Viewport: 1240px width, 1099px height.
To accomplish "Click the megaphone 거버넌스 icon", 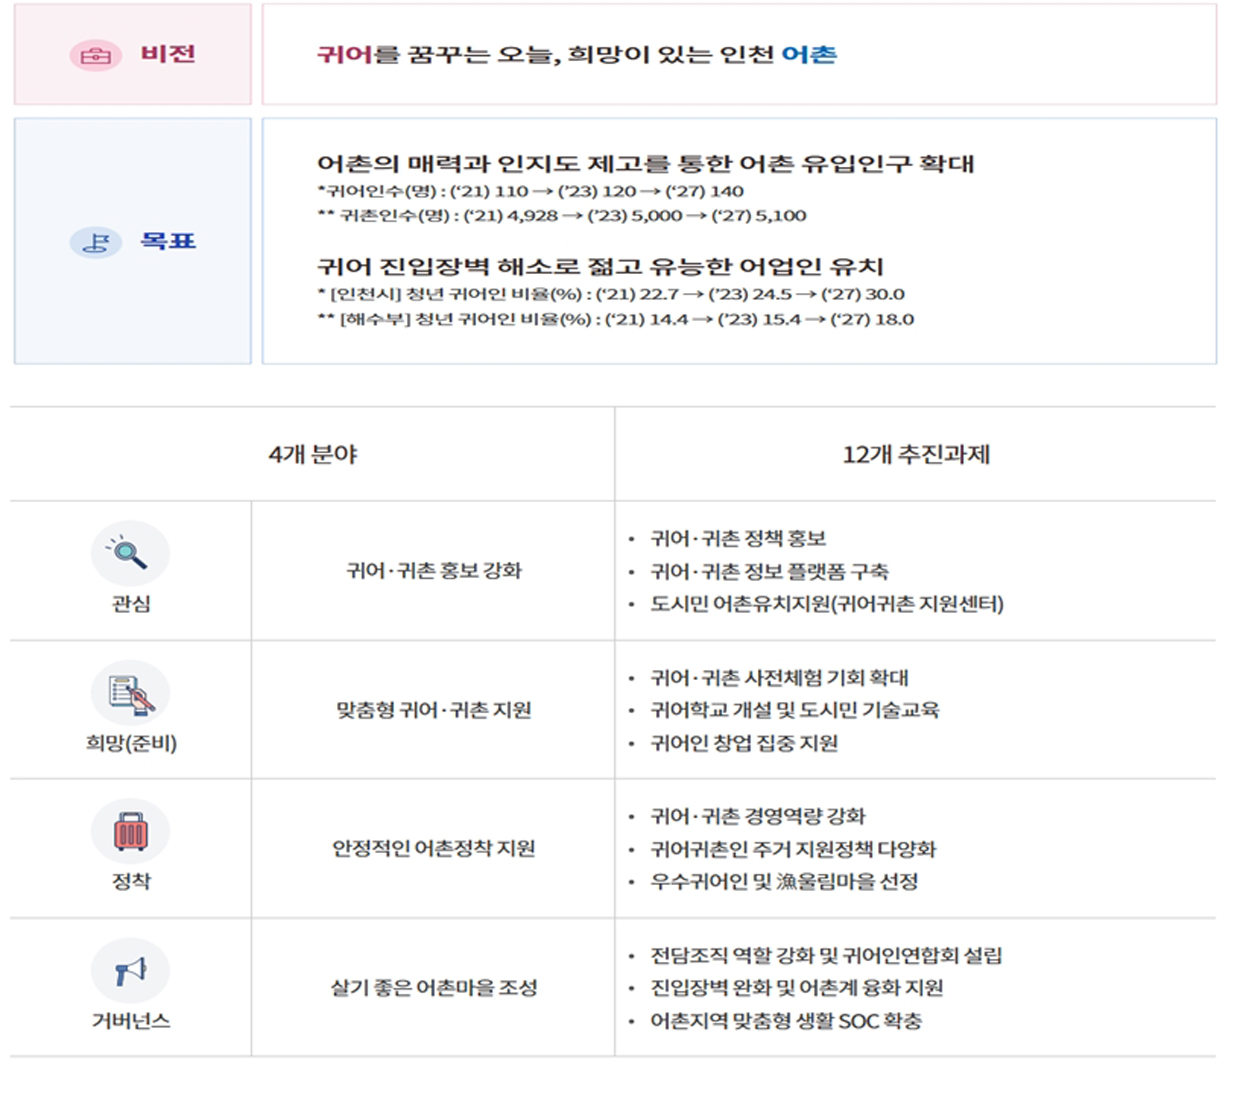I will click(x=130, y=971).
